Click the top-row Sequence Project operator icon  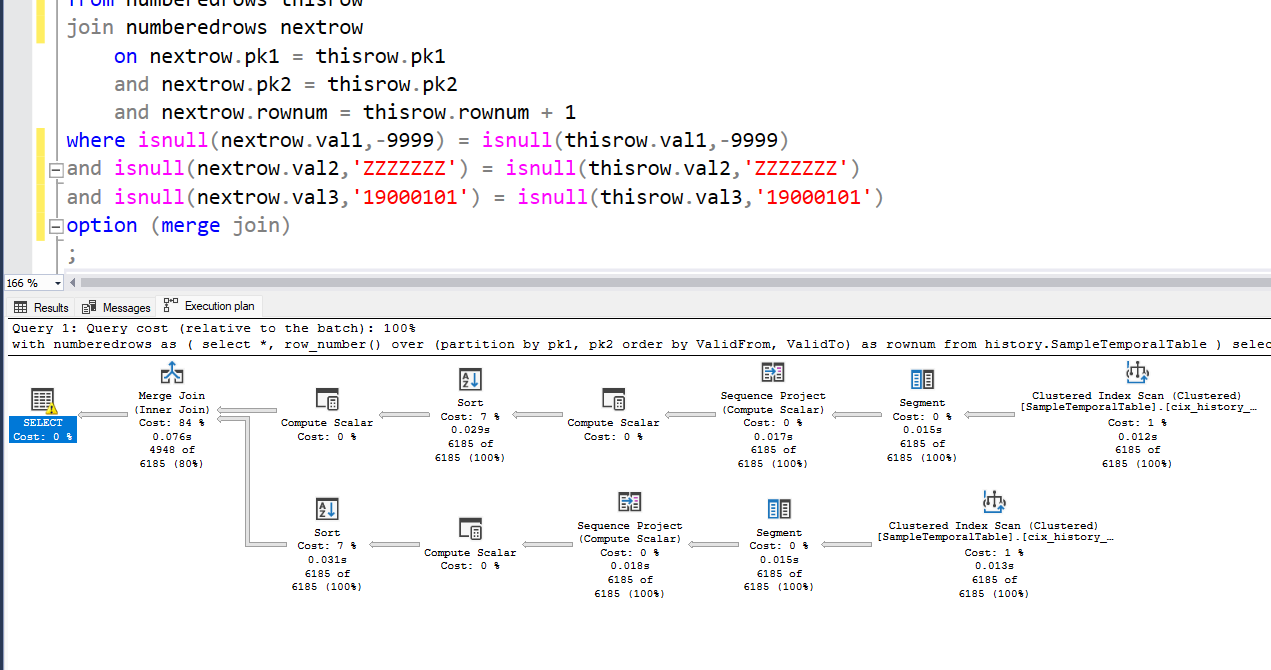(773, 373)
